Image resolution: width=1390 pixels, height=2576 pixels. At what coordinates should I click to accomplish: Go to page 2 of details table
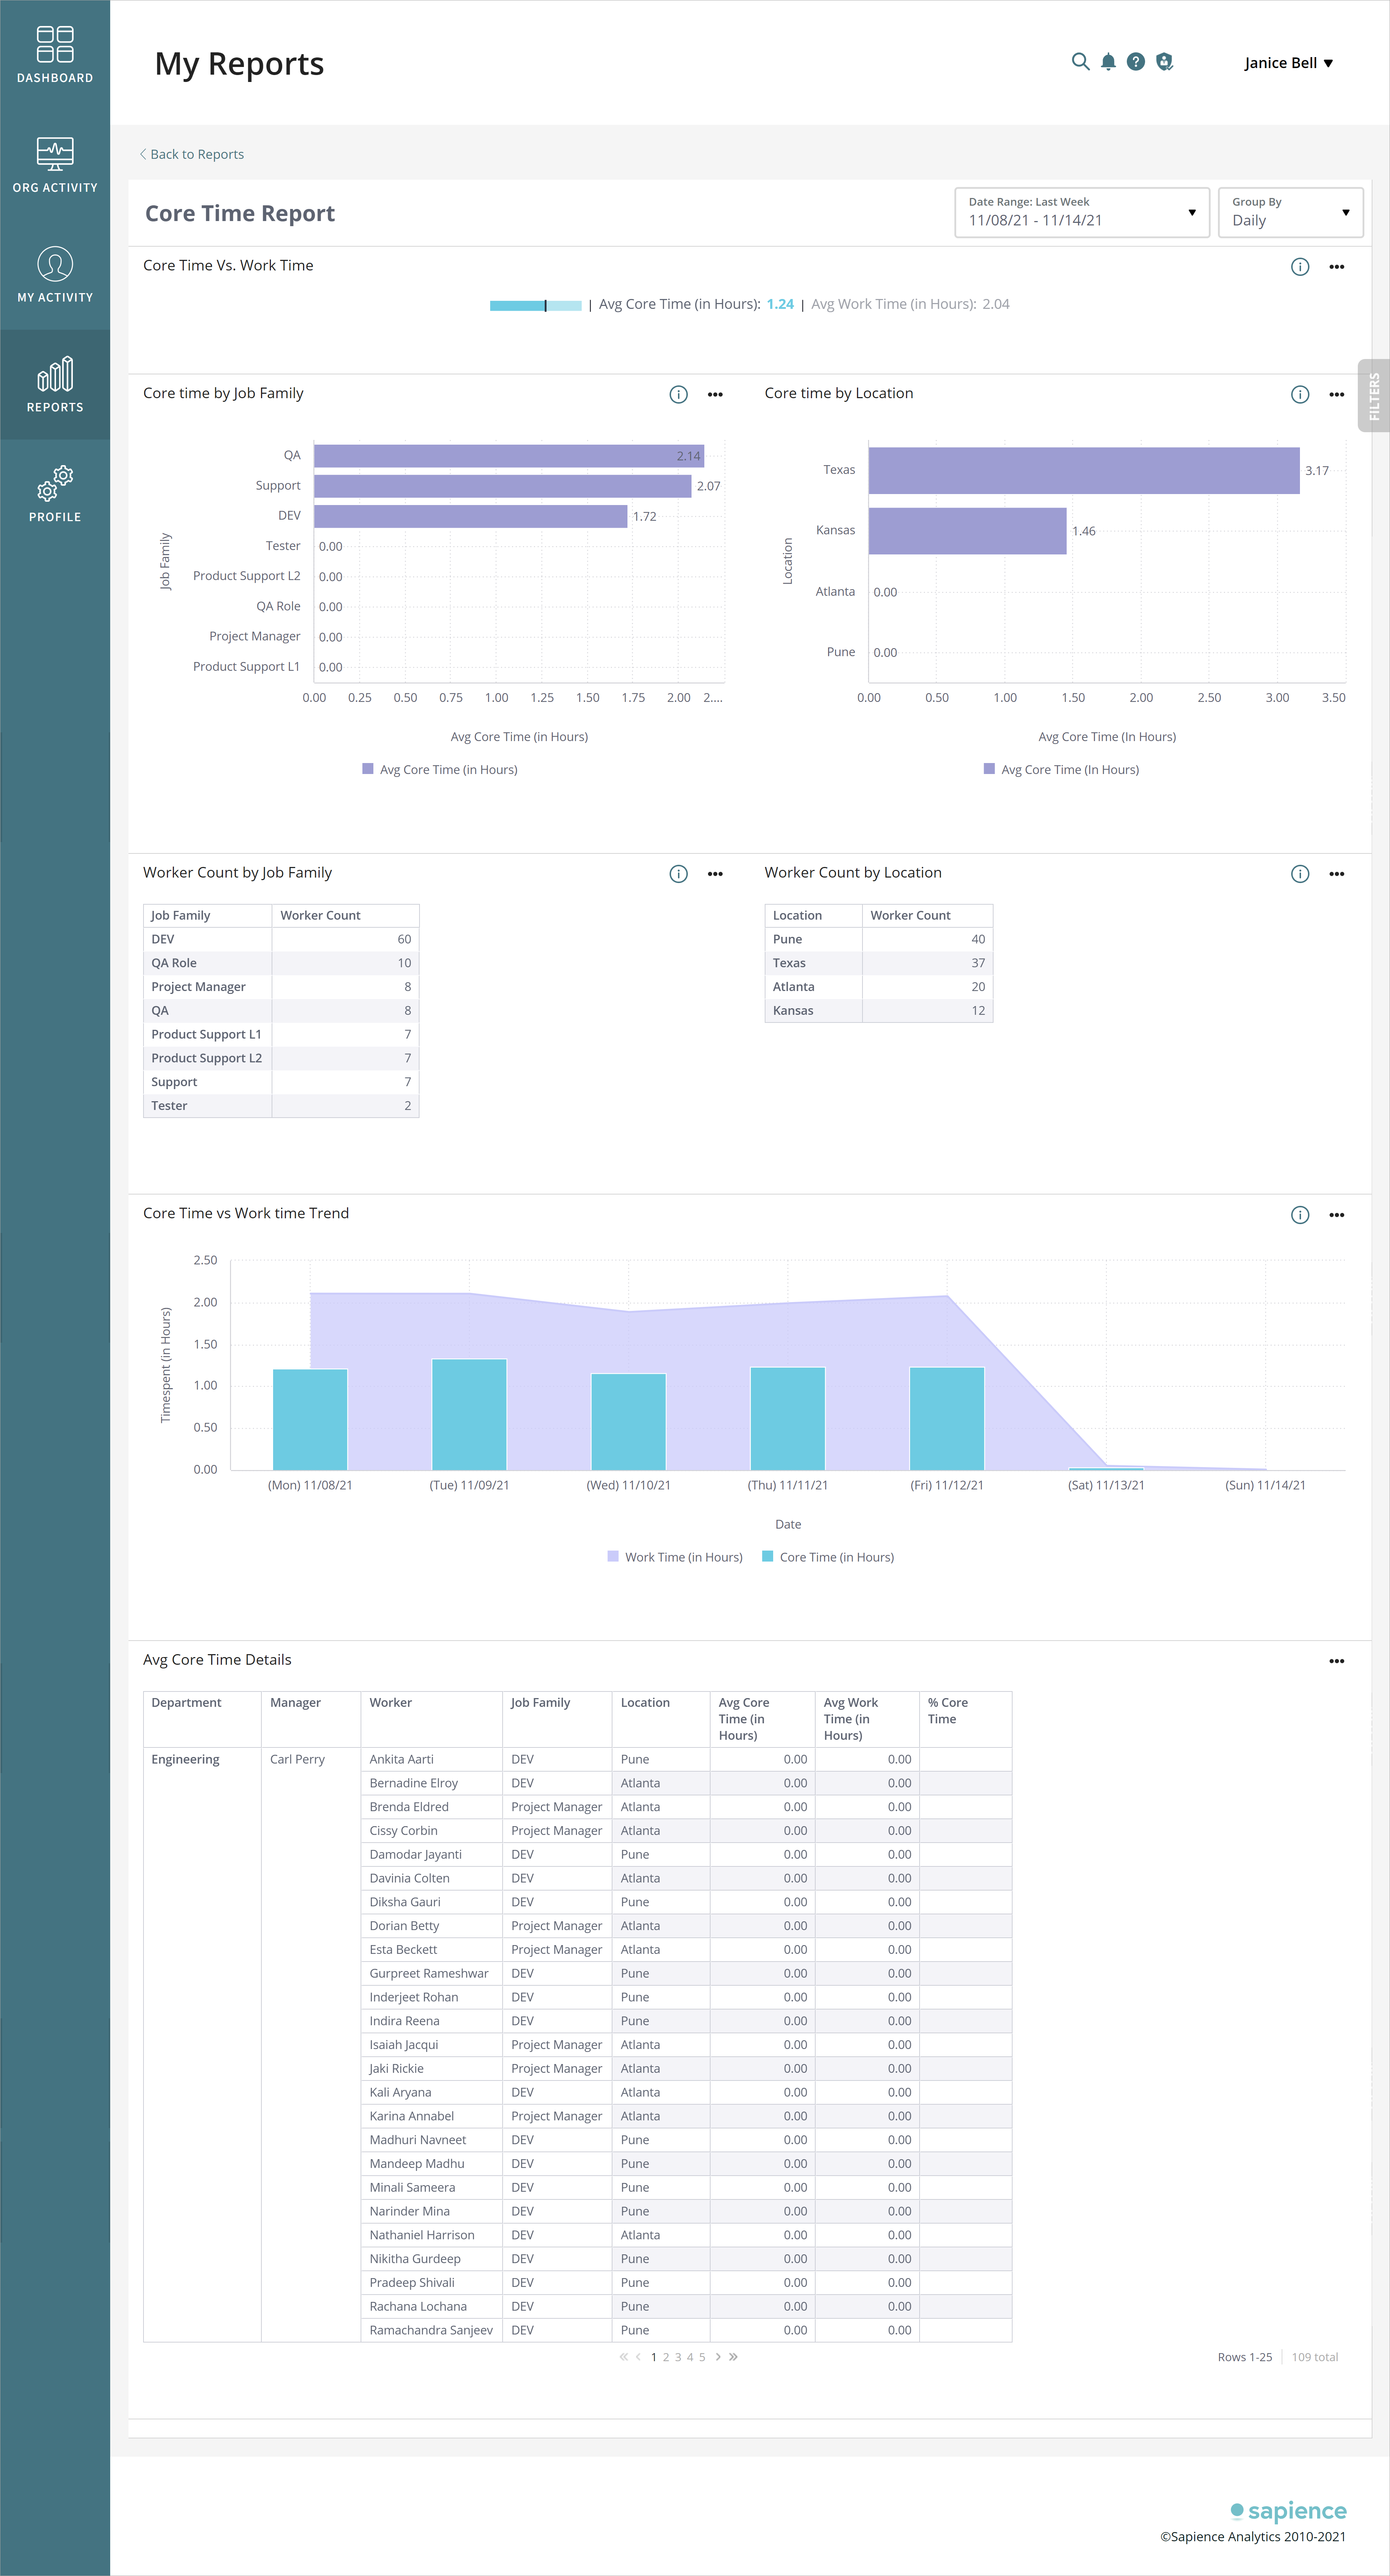point(666,2357)
